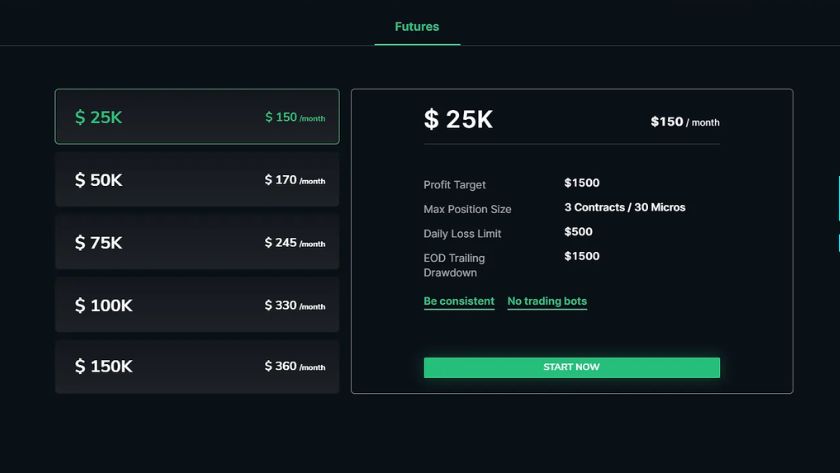
Task: Click the $ 330 /month price label
Action: (294, 305)
